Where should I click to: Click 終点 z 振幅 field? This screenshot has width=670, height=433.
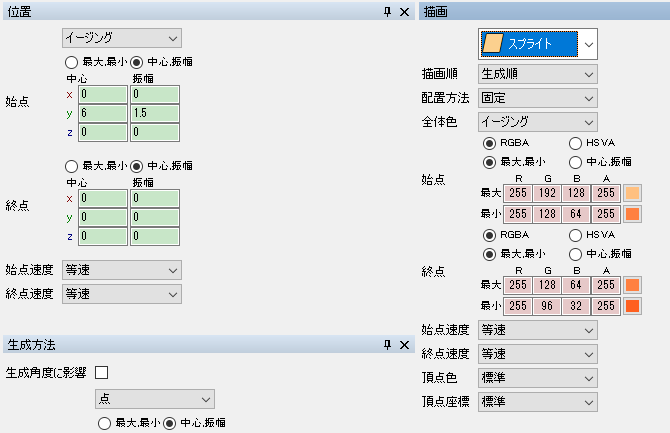[155, 236]
